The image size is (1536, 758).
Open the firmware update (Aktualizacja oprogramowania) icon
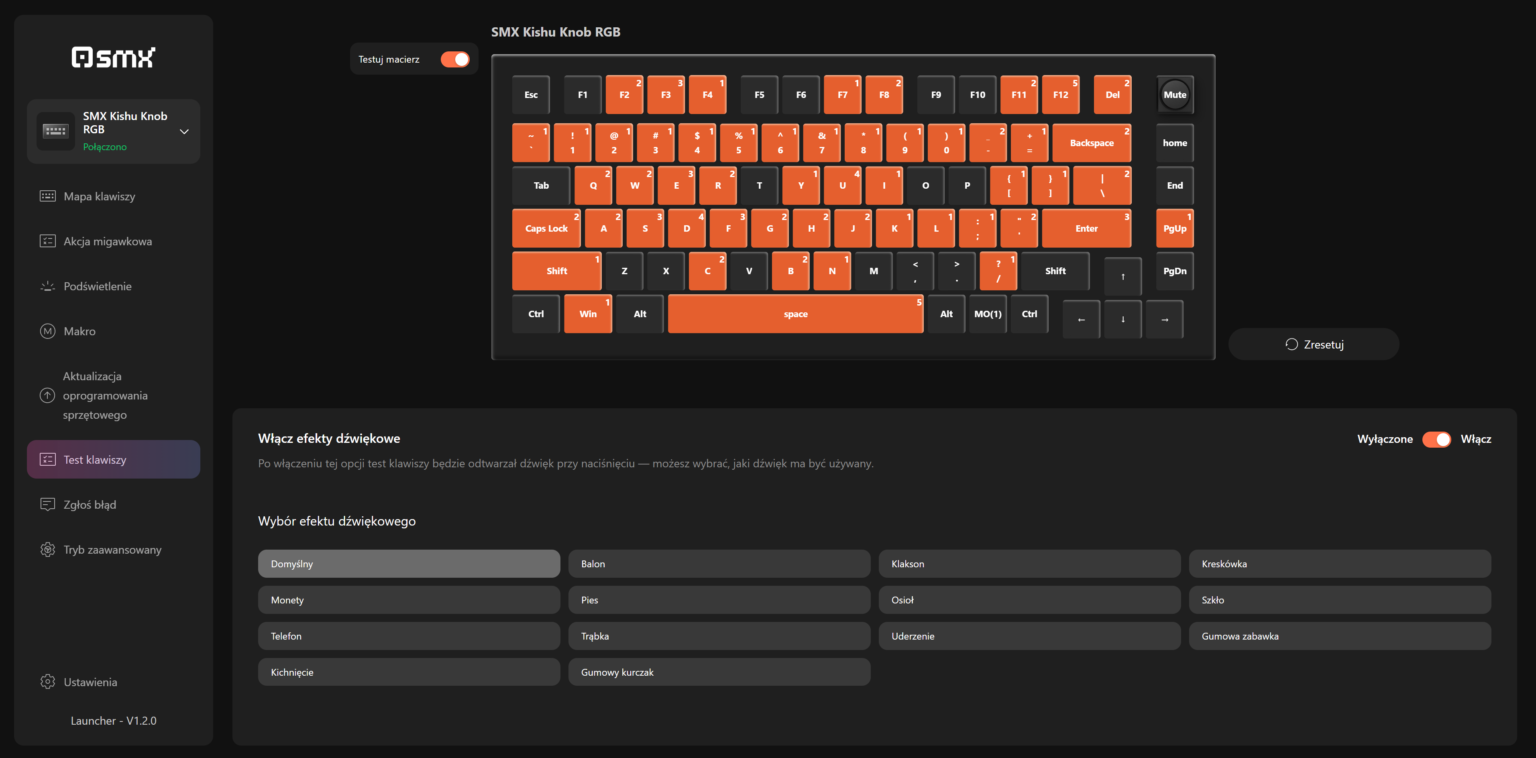pyautogui.click(x=47, y=395)
